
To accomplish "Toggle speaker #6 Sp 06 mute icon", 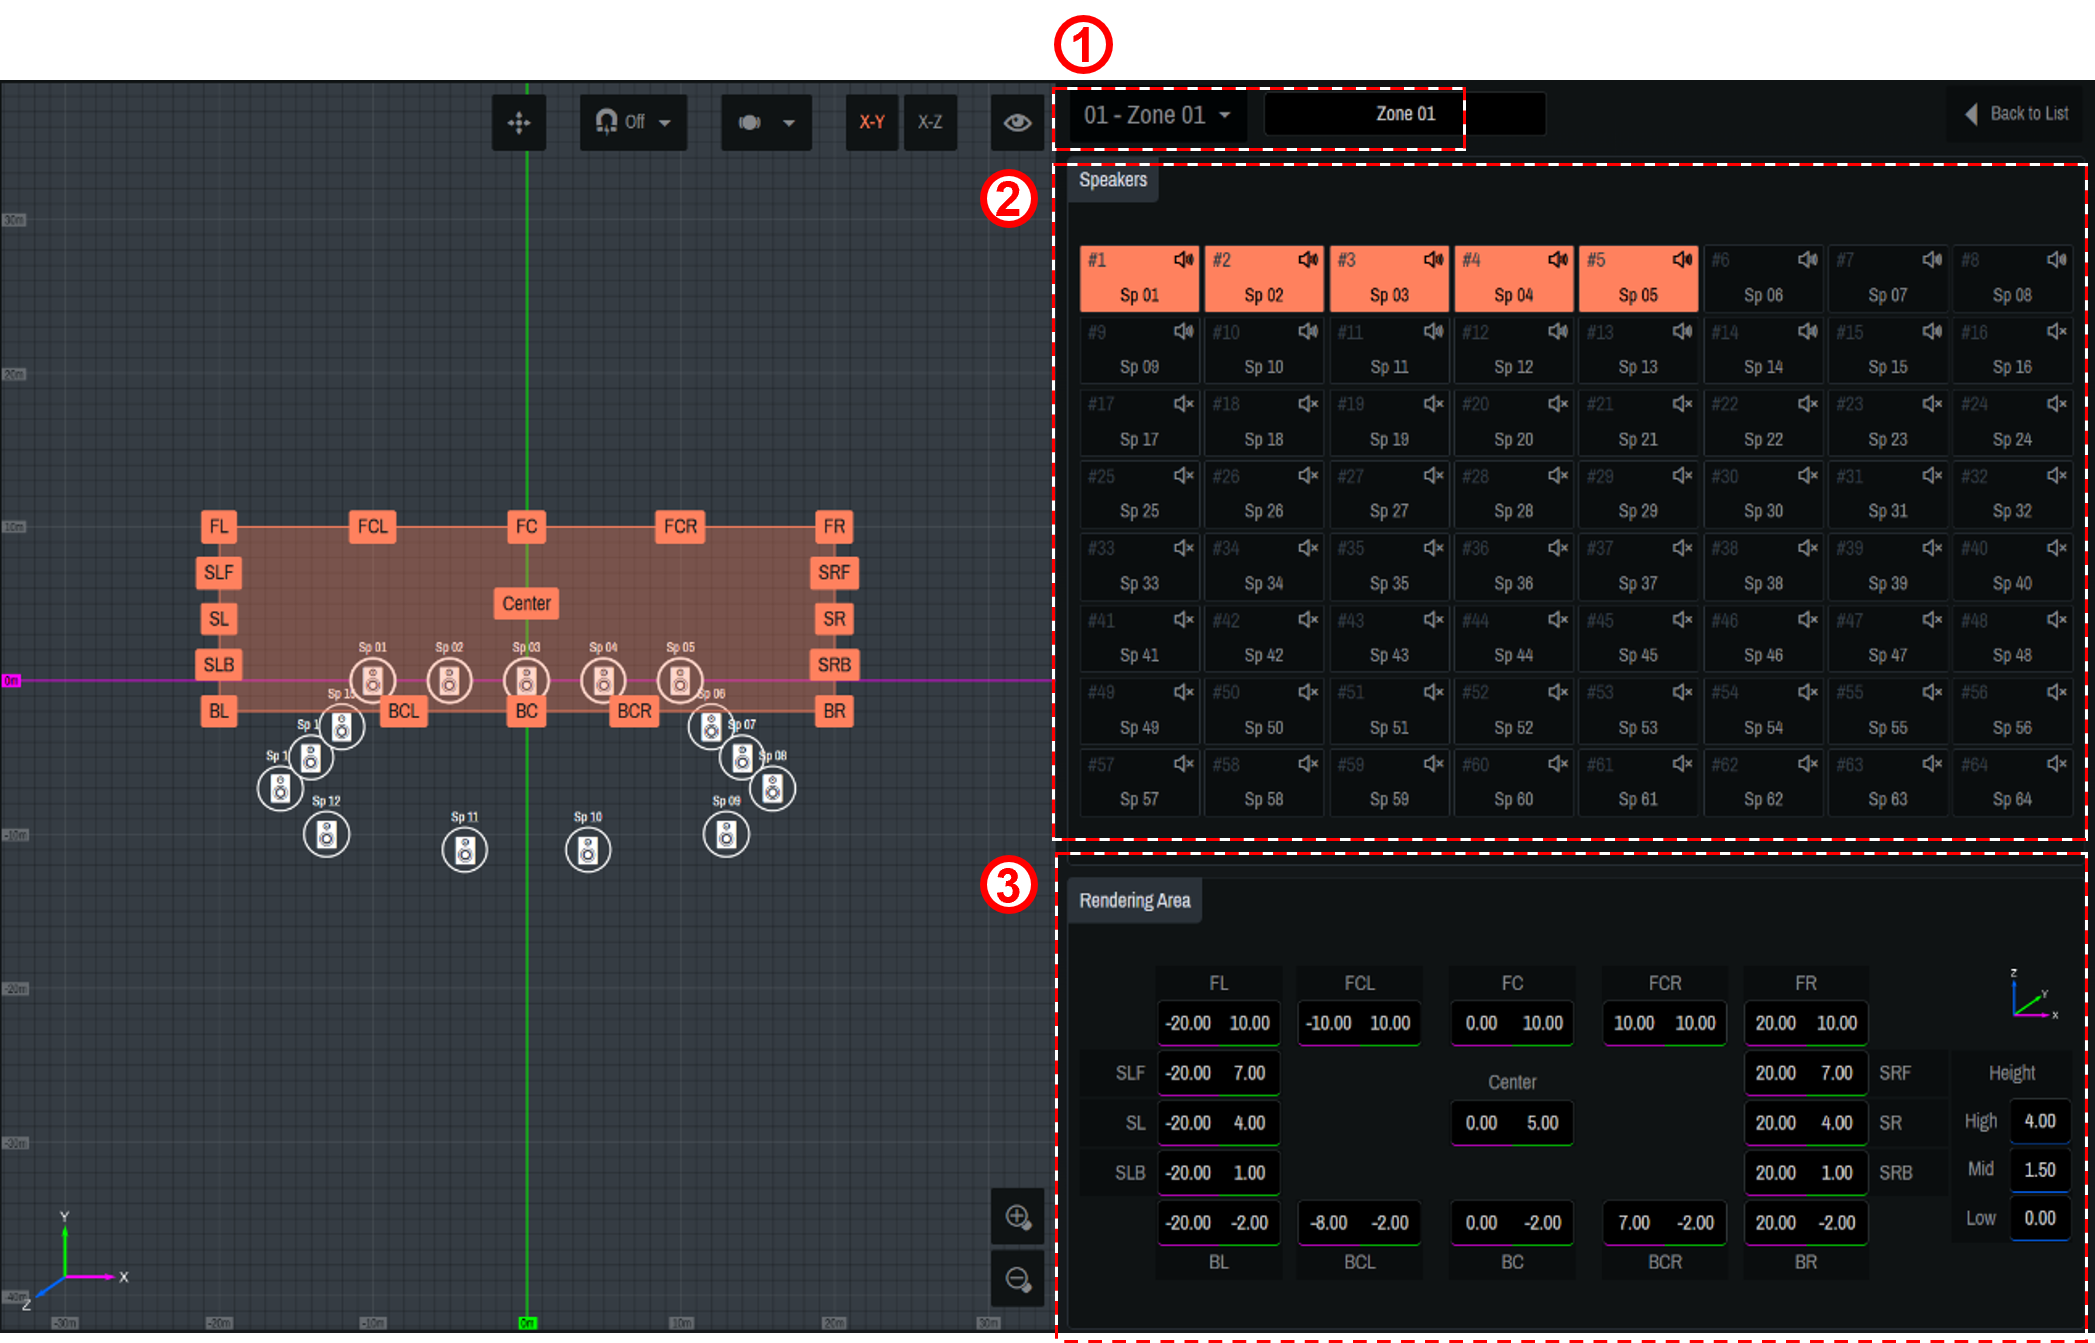I will click(1807, 260).
